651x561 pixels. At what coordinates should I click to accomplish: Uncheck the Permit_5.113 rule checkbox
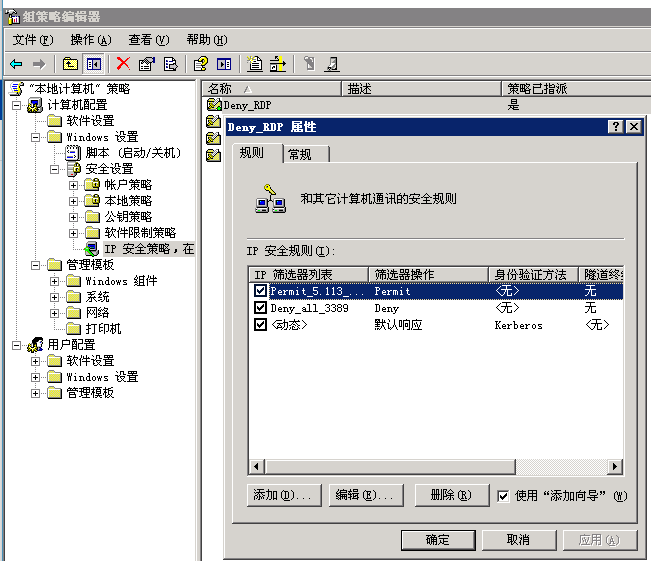(x=260, y=291)
